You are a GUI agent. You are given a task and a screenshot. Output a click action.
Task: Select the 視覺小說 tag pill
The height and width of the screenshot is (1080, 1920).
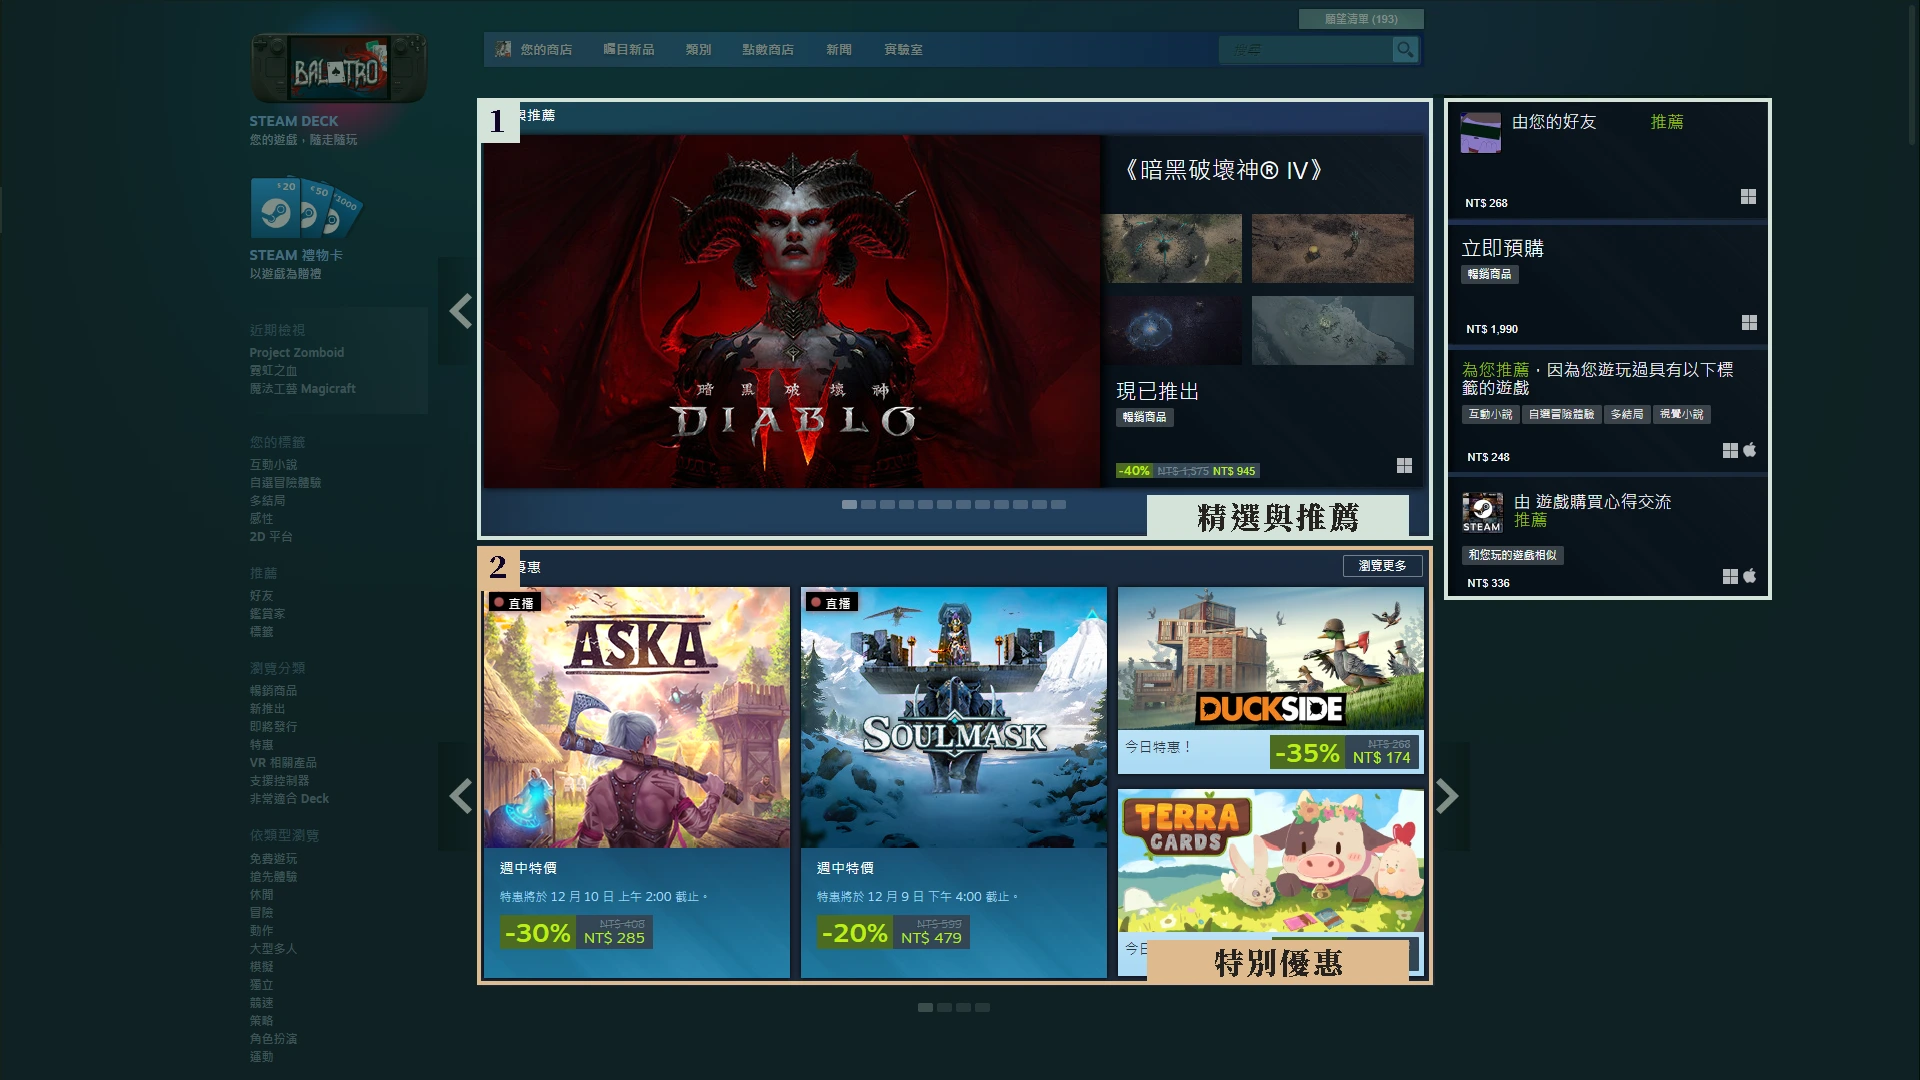pyautogui.click(x=1681, y=414)
